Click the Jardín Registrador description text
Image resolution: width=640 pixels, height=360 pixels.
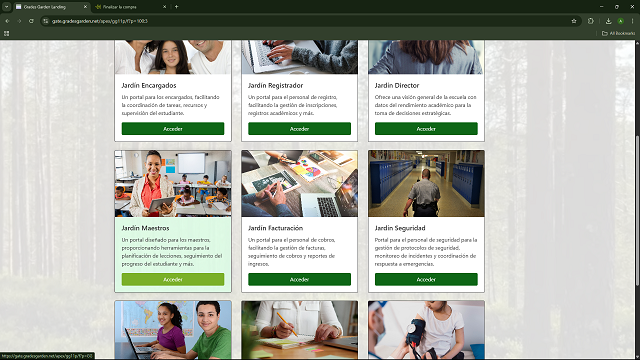(293, 105)
